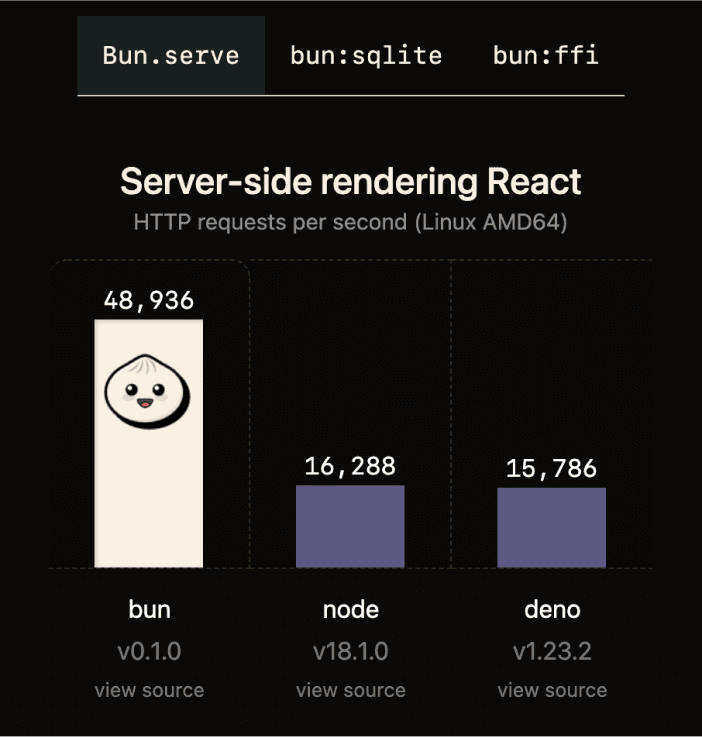Switch to the bun:sqlite tab
Image resolution: width=702 pixels, height=737 pixels.
pos(366,55)
